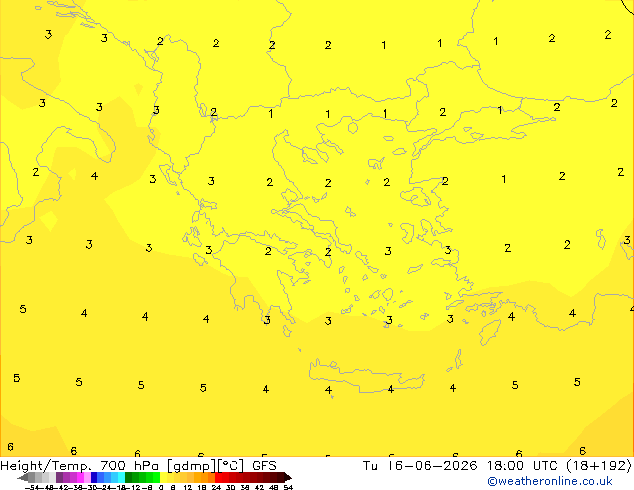This screenshot has height=490, width=634.
Task: Select the dark maroon legend swatch near 48
Action: pyautogui.click(x=273, y=477)
